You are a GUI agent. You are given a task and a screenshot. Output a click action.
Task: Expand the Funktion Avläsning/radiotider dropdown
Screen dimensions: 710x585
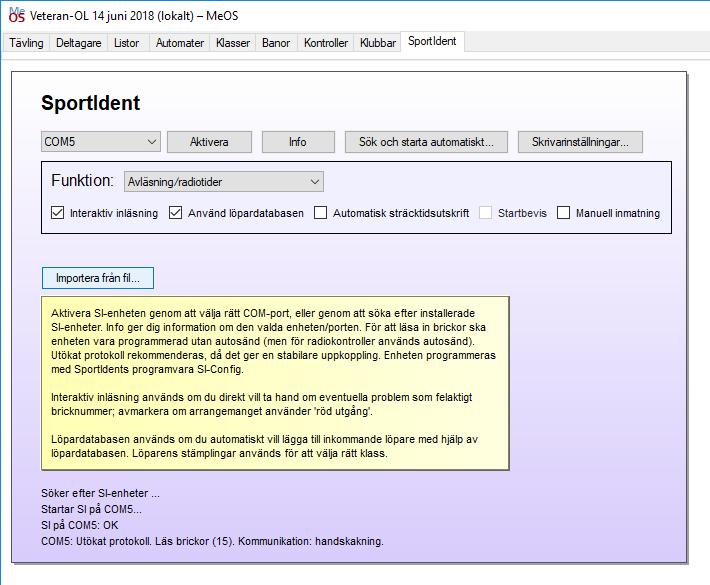pyautogui.click(x=224, y=182)
